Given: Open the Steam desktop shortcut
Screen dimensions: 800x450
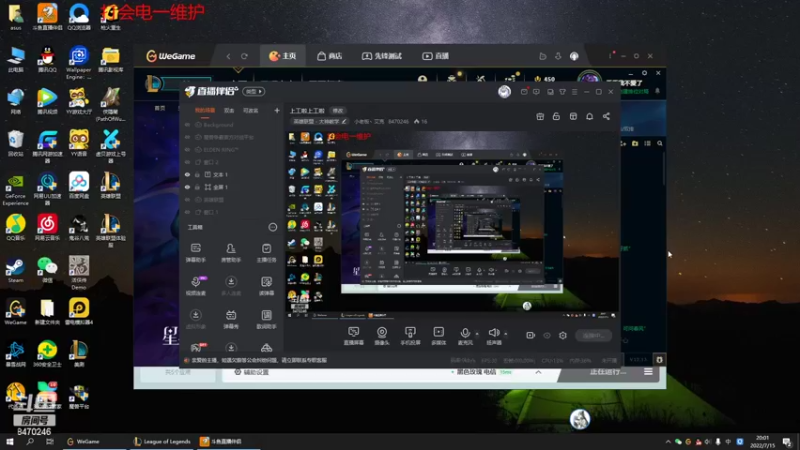Looking at the screenshot, I should click(x=15, y=270).
